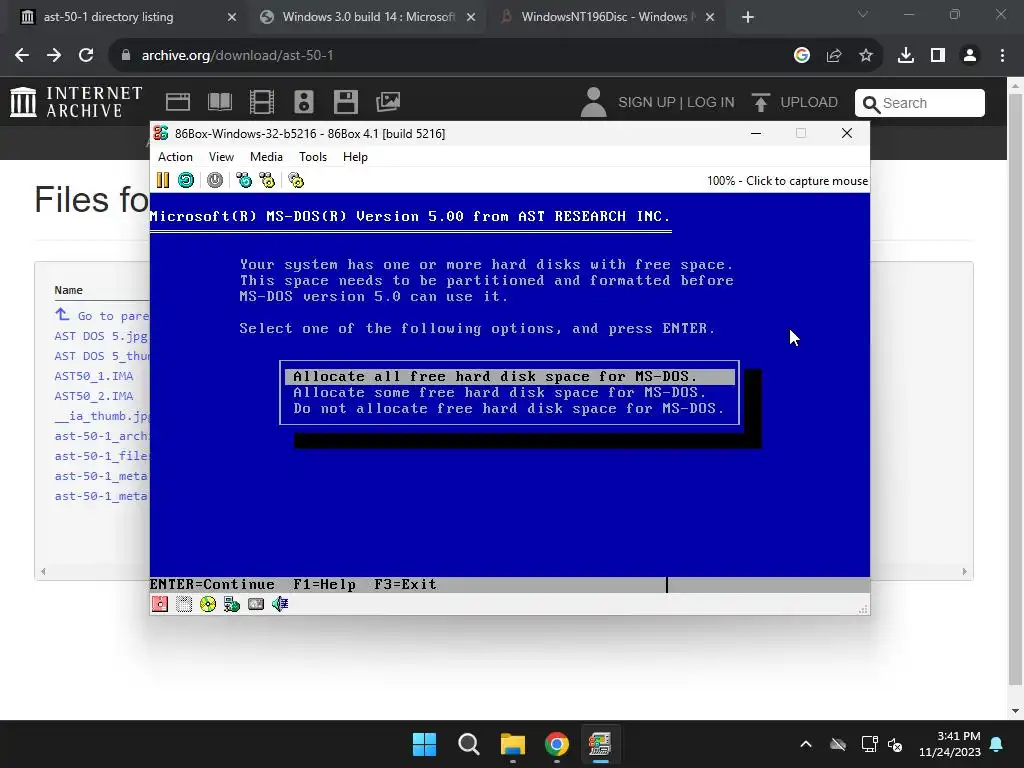The image size is (1024, 768).
Task: Open AST50_1.IMA file link
Action: pos(93,376)
